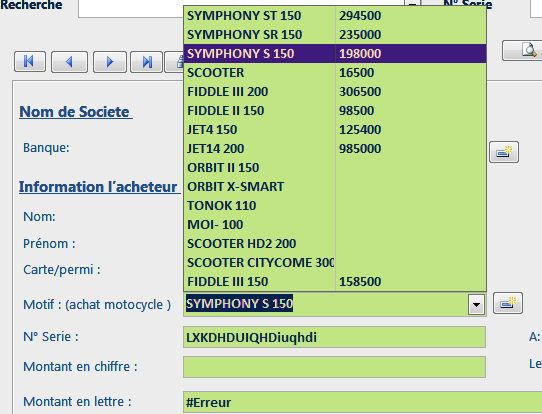Click the magnifier search preview button
542x414 pixels.
pos(523,50)
